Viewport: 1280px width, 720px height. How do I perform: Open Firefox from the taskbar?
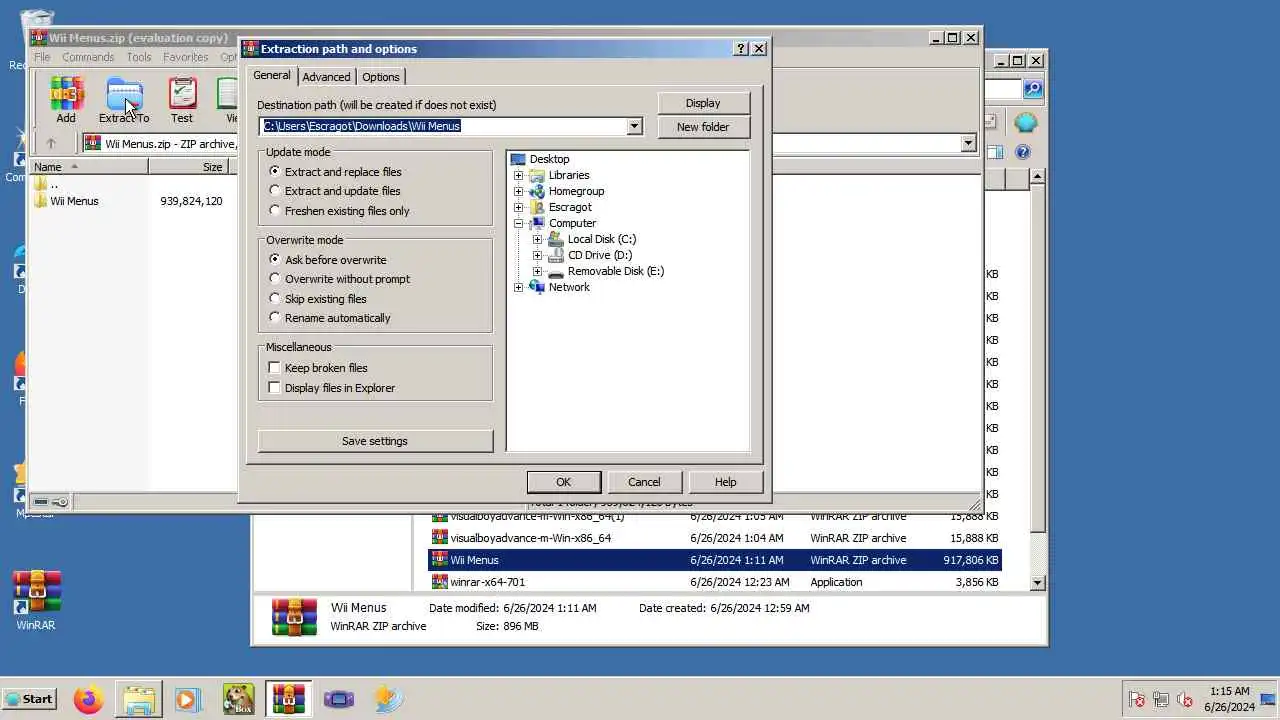pyautogui.click(x=88, y=699)
